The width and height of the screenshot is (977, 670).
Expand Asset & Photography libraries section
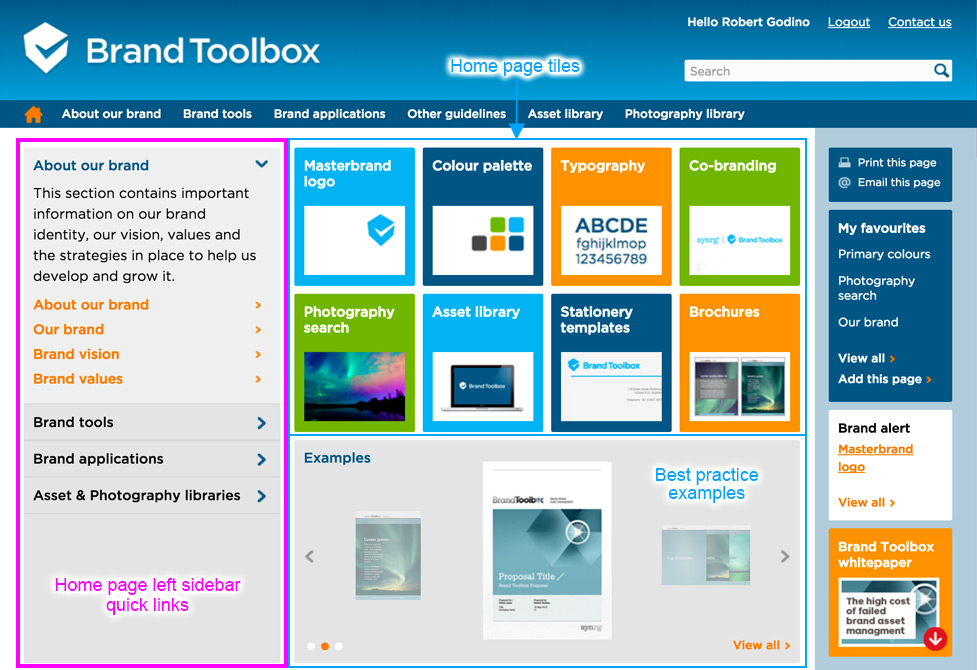[x=261, y=496]
